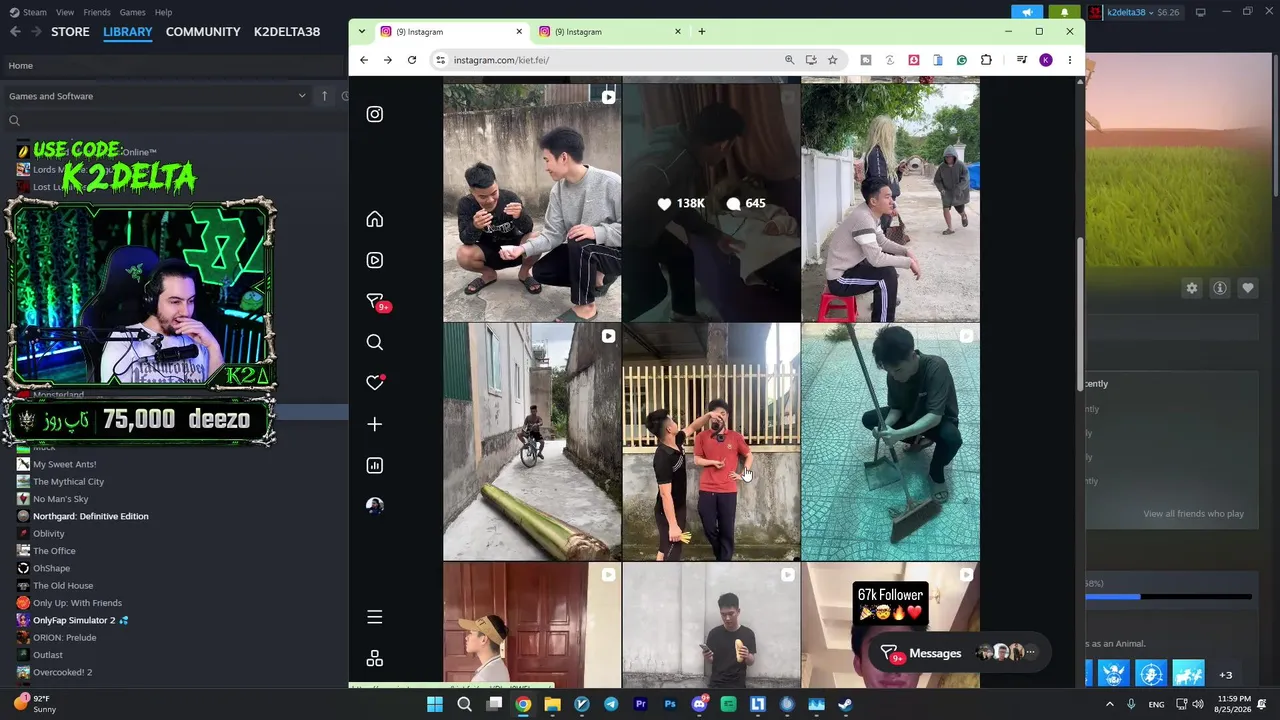Screen dimensions: 1280x720
Task: Show hidden icons in the system tray
Action: coord(1110,704)
